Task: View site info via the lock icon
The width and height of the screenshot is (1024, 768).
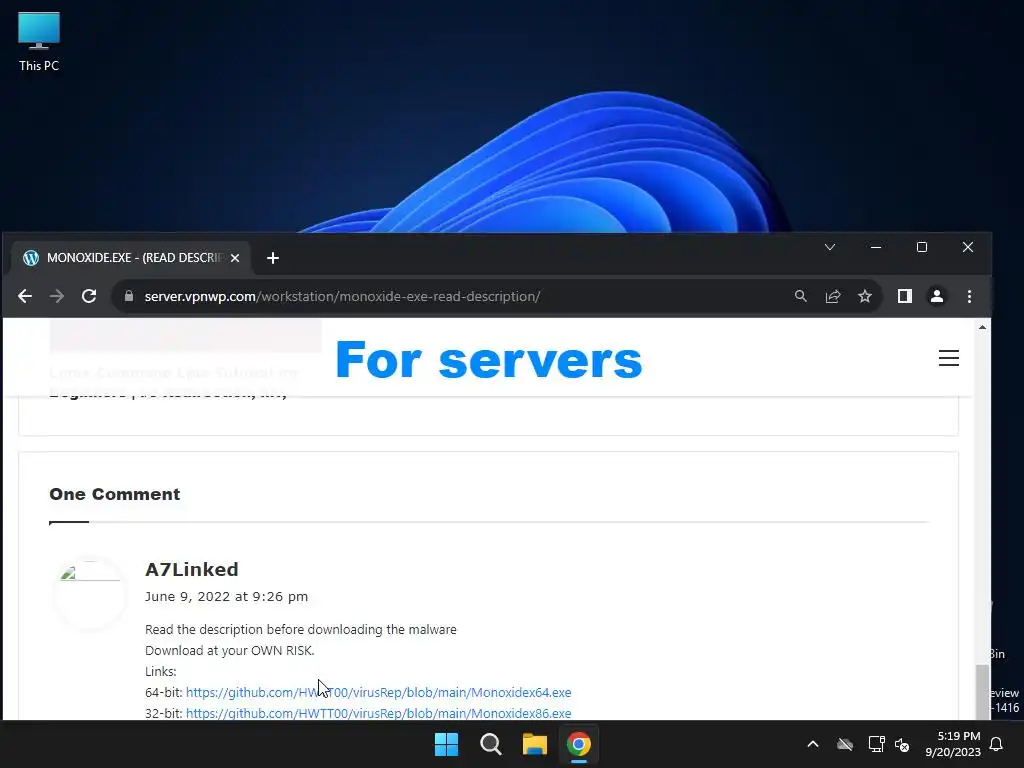Action: 129,296
